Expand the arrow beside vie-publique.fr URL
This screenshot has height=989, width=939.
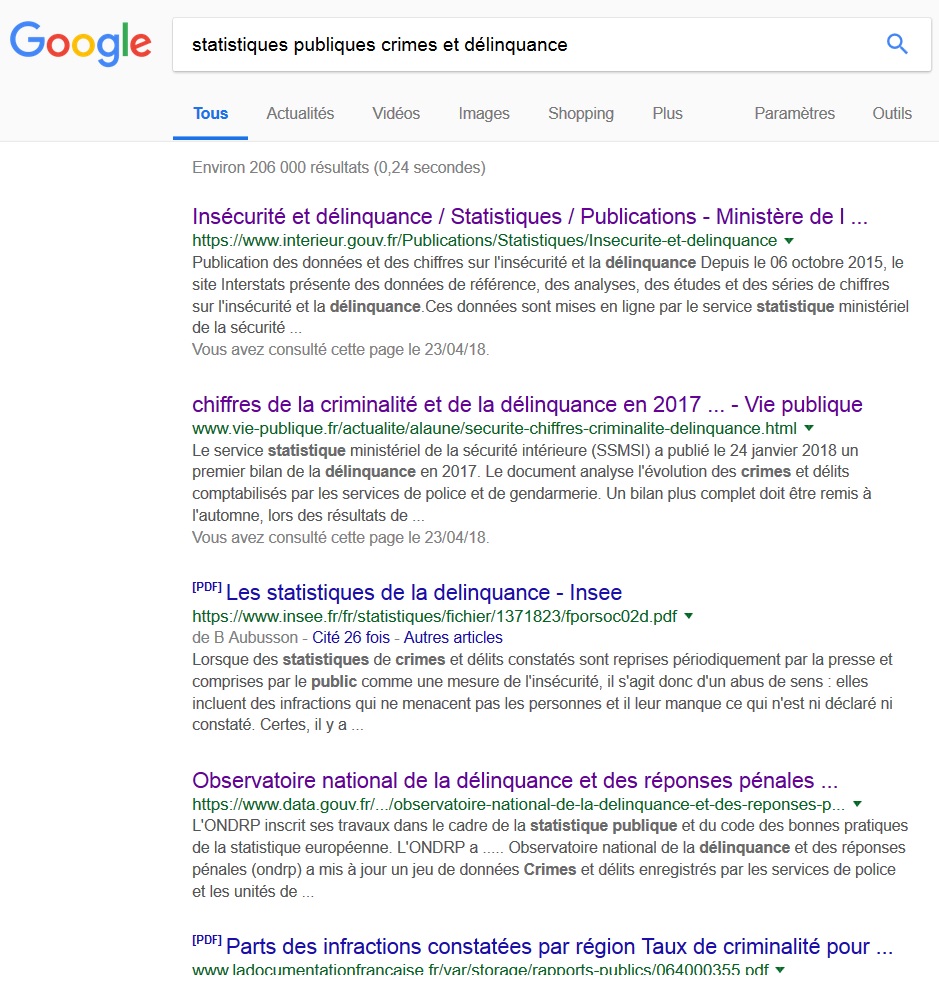[809, 428]
